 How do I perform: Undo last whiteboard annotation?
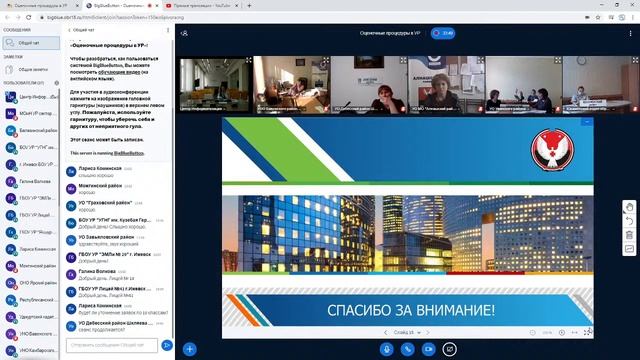click(629, 221)
